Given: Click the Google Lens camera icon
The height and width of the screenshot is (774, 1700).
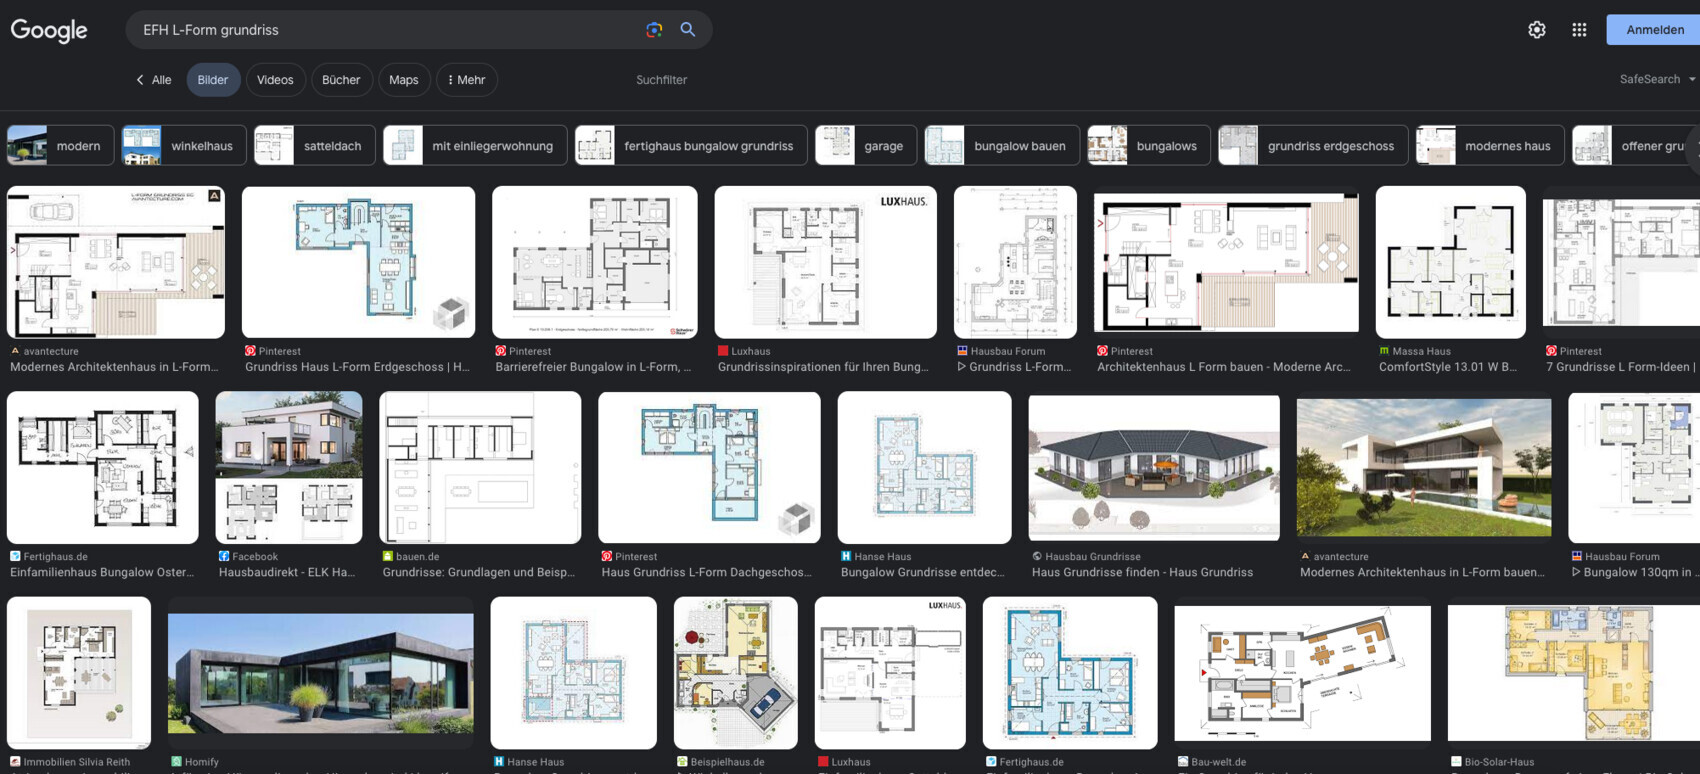Looking at the screenshot, I should 654,30.
